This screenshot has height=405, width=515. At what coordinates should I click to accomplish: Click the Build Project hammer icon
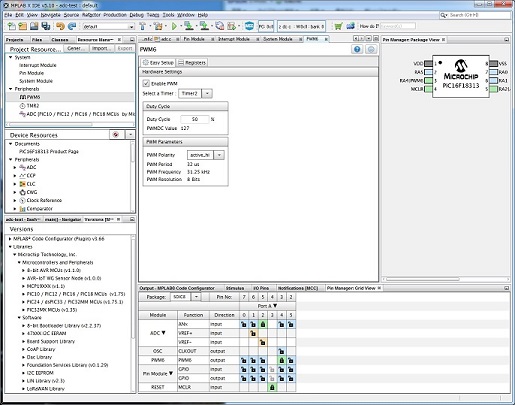(143, 26)
